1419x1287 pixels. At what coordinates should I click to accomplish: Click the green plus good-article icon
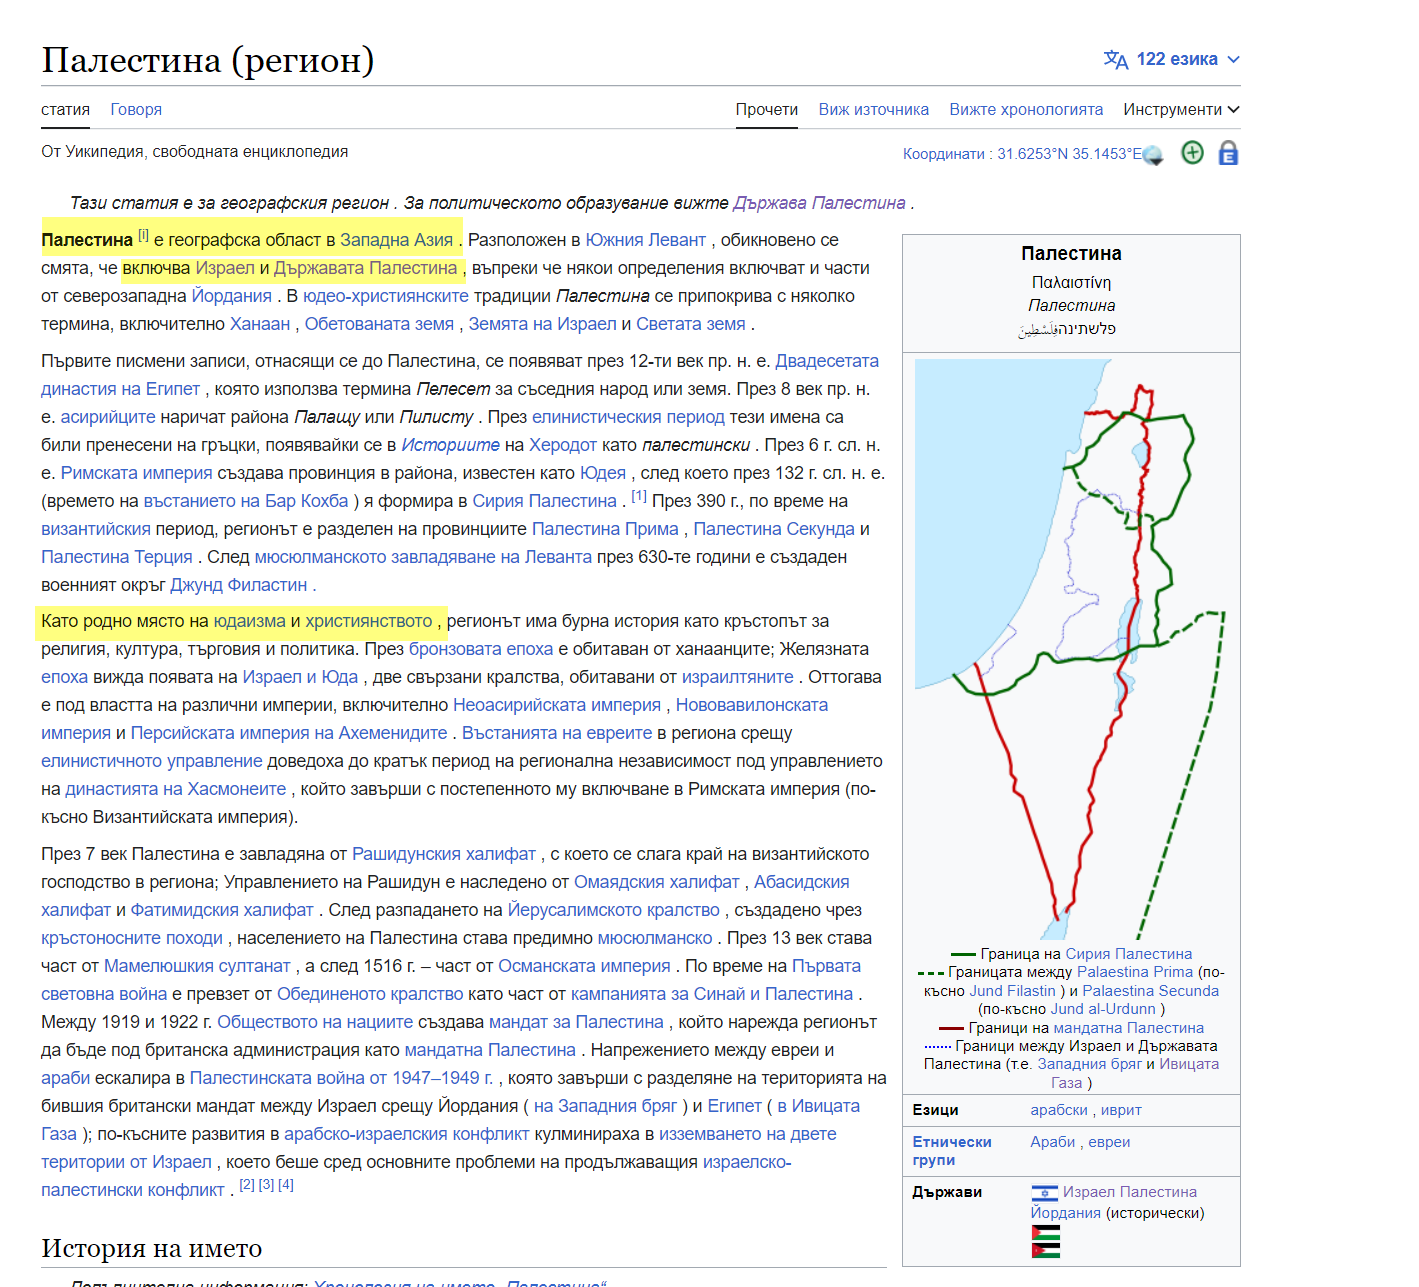point(1192,153)
